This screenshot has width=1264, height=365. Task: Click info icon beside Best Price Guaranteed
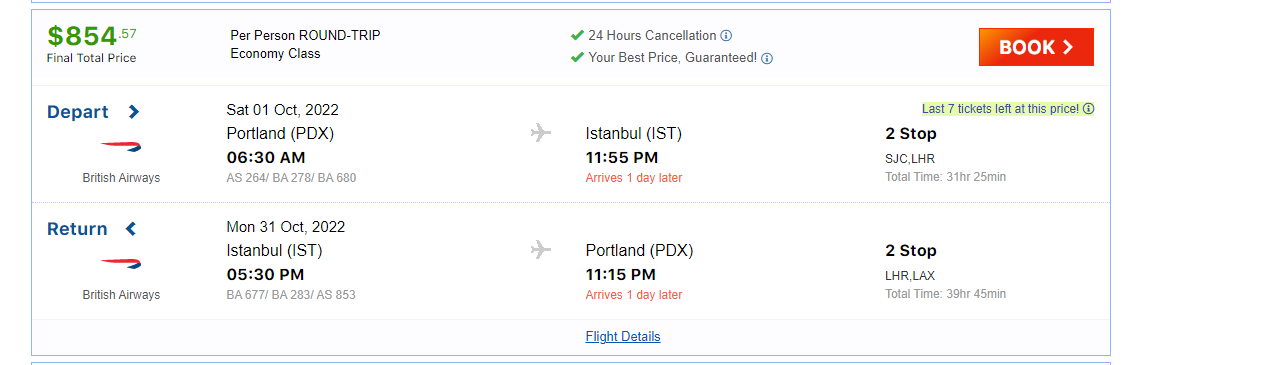click(767, 58)
